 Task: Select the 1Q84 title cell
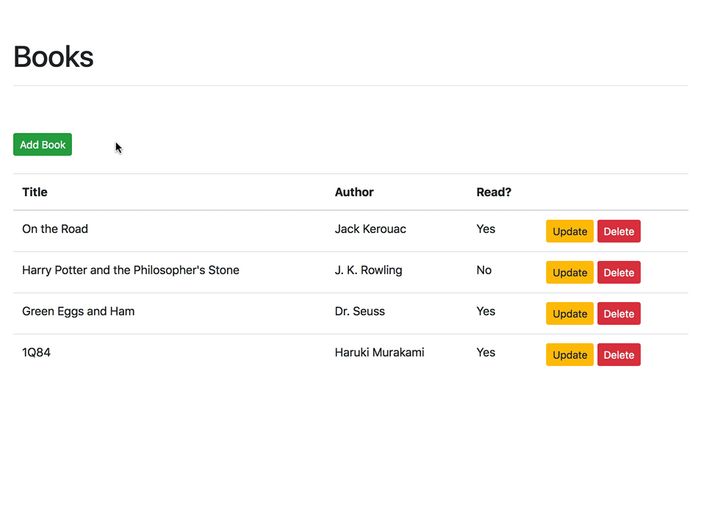[x=36, y=352]
